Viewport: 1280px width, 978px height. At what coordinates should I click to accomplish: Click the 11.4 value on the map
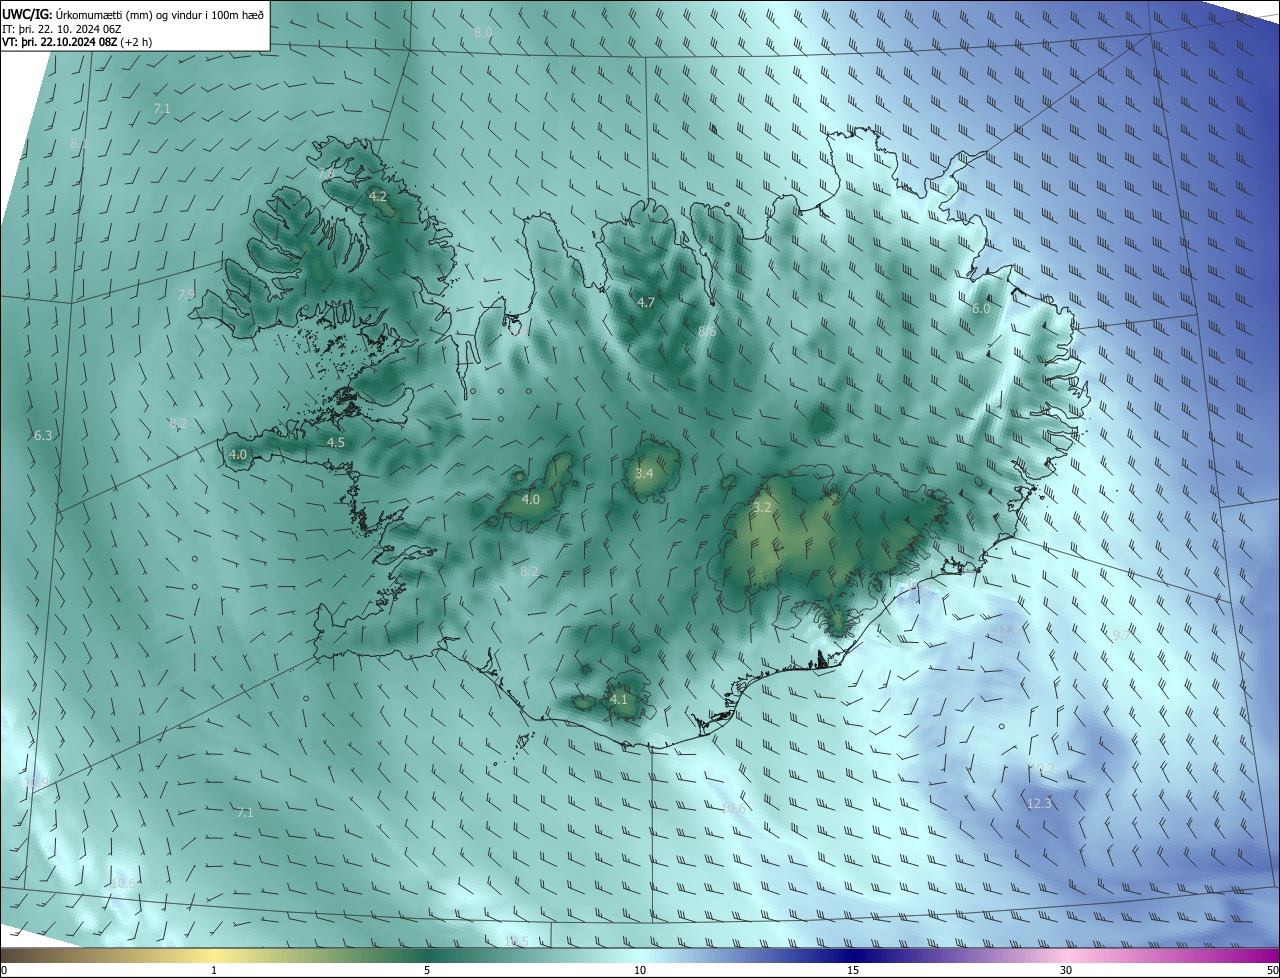click(x=1008, y=630)
